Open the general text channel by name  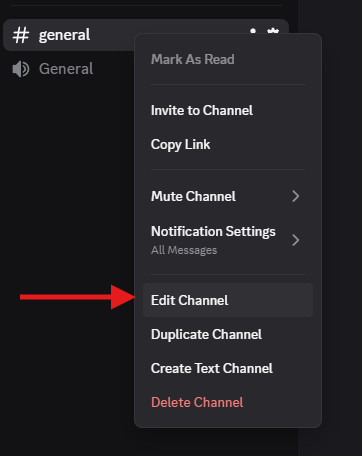point(64,35)
